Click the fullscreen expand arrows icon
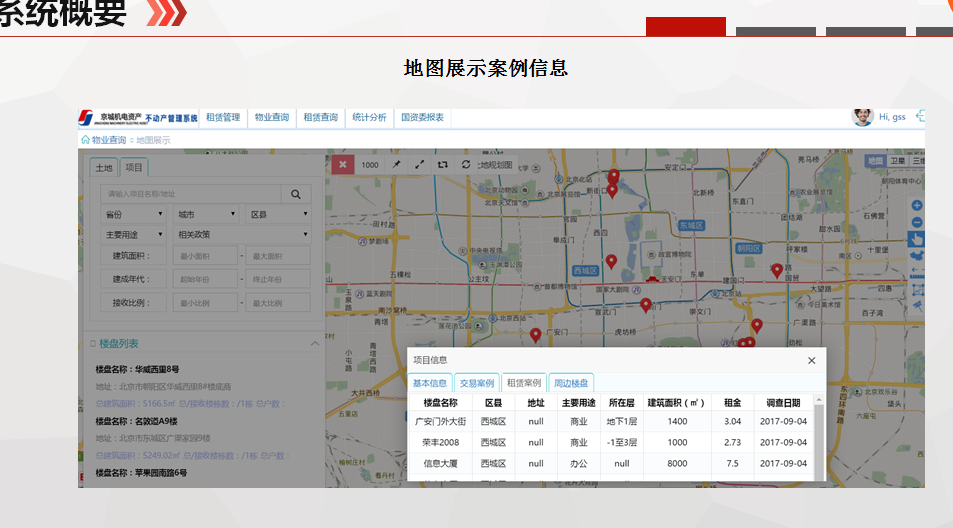This screenshot has height=528, width=953. (x=419, y=164)
